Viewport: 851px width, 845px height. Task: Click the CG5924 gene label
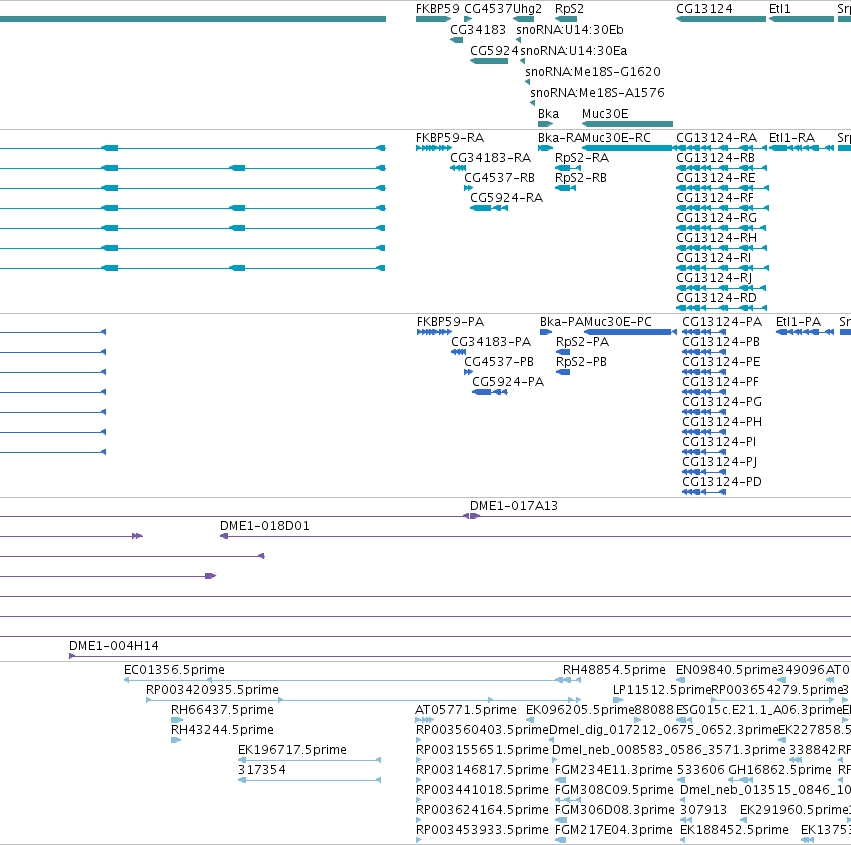tap(494, 50)
